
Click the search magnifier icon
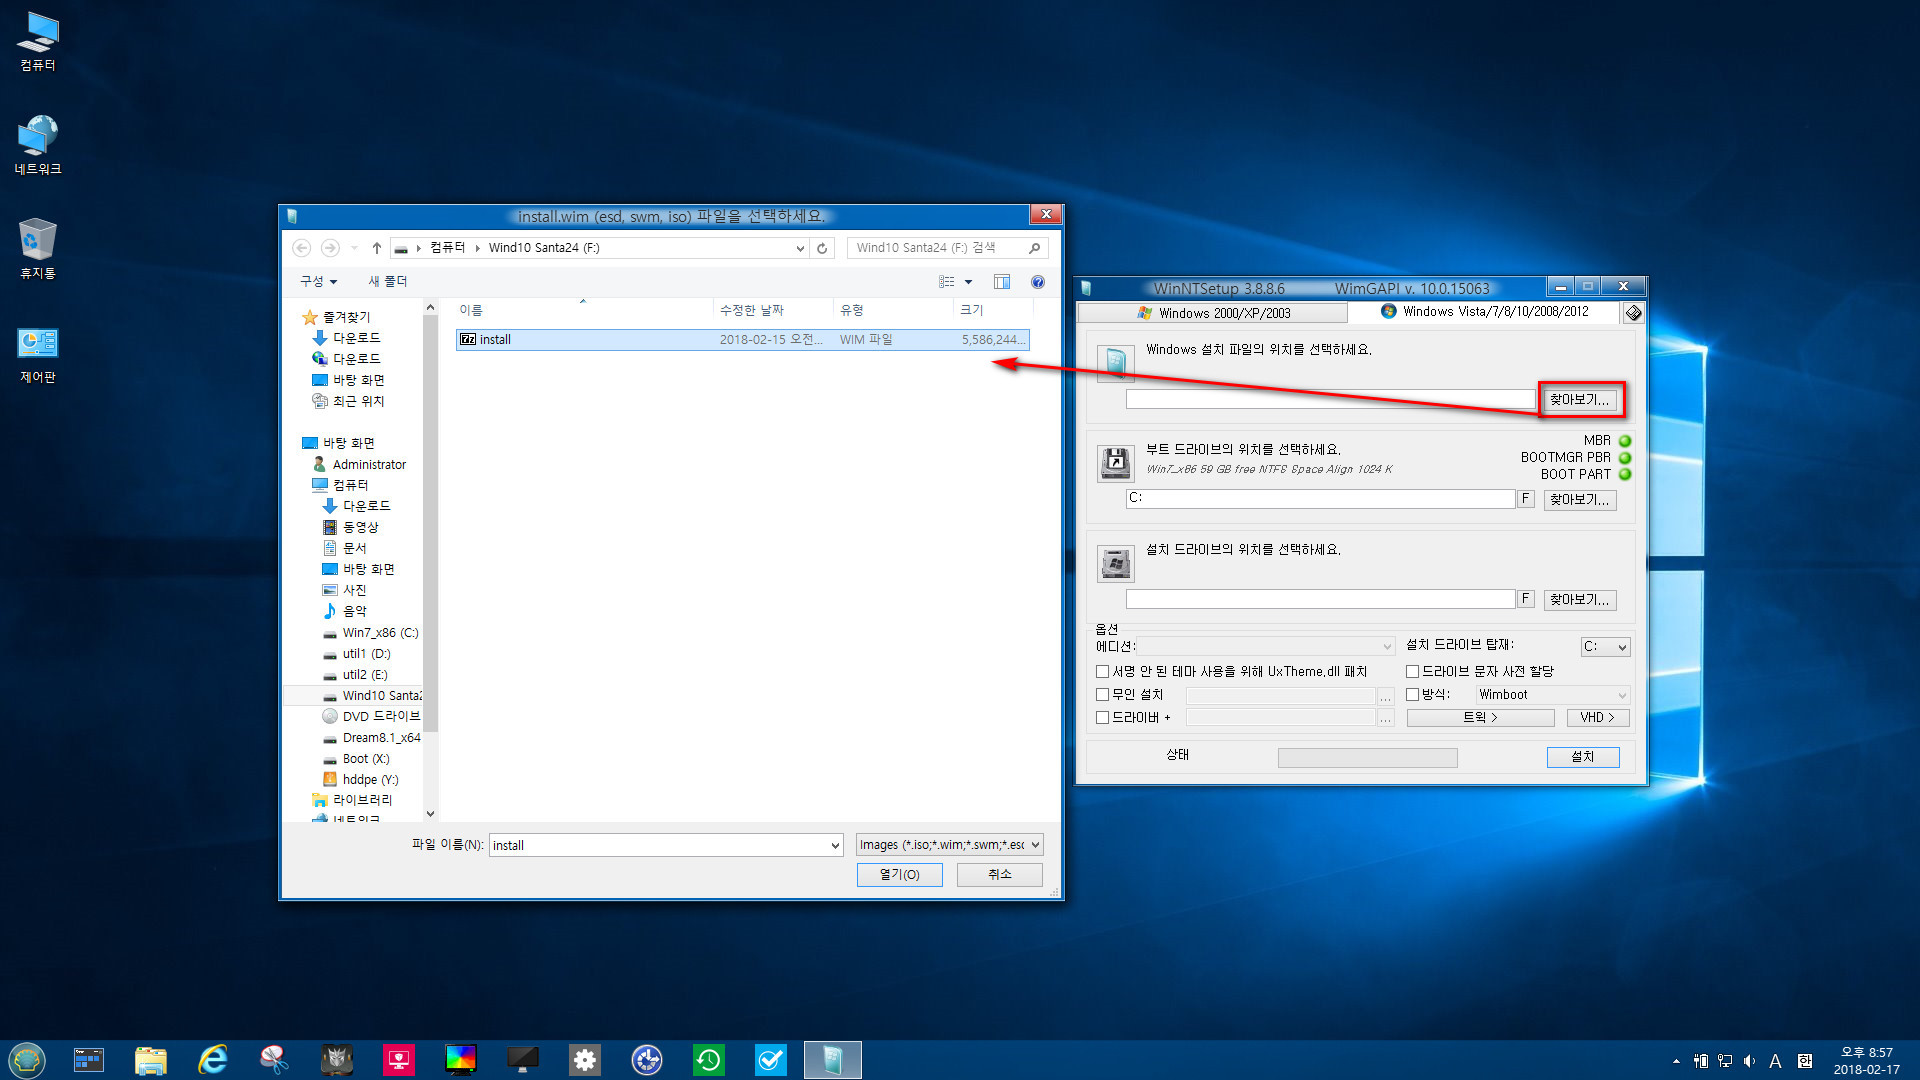click(1035, 248)
